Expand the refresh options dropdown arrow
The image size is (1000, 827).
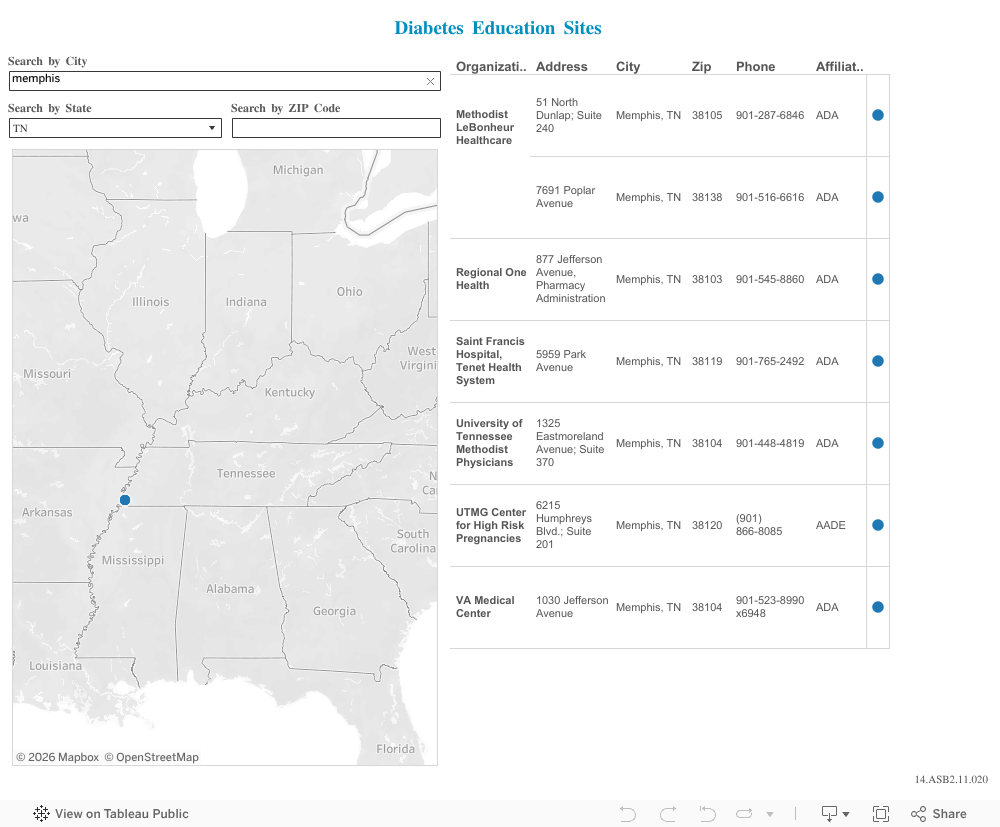pyautogui.click(x=770, y=815)
